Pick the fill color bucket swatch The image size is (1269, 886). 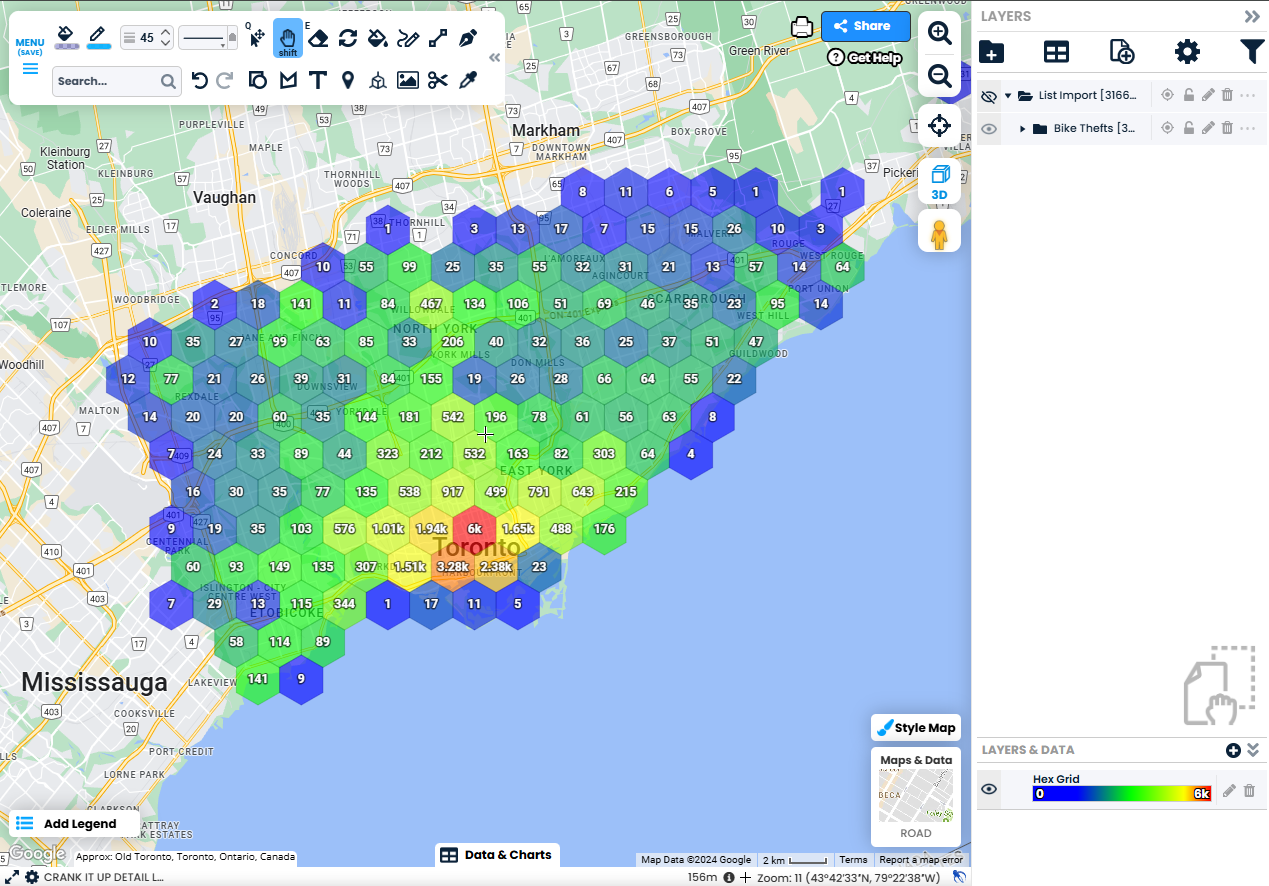tap(66, 38)
